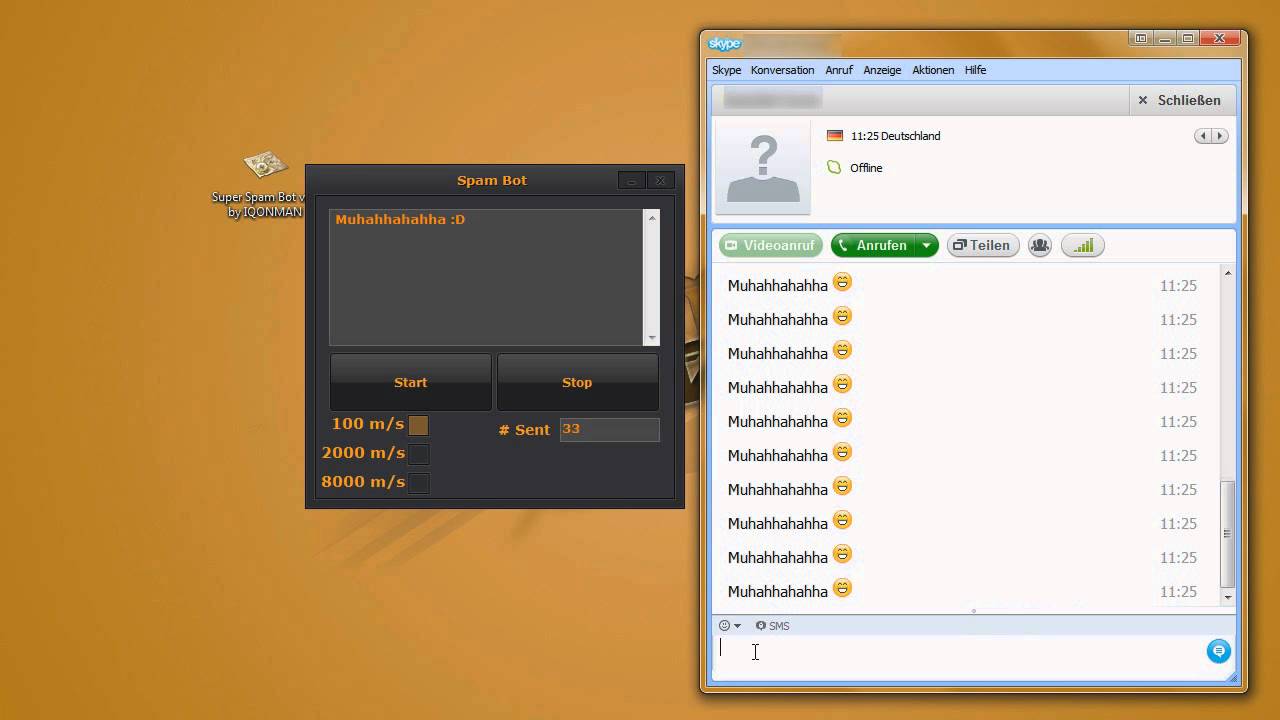Image resolution: width=1280 pixels, height=720 pixels.
Task: Click the blue send message button
Action: pos(1218,651)
